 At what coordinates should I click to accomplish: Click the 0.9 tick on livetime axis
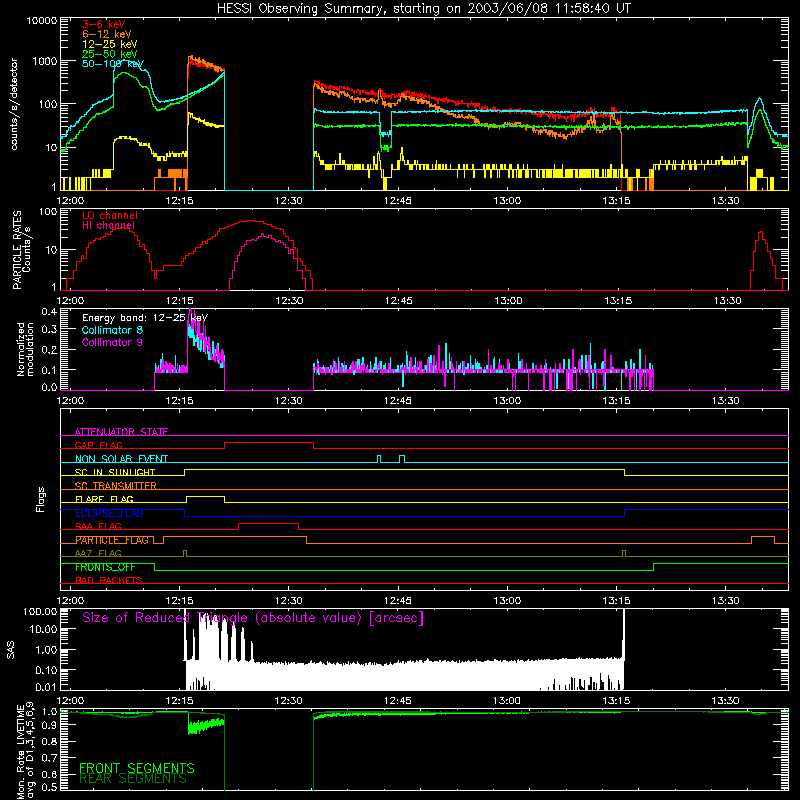49,726
